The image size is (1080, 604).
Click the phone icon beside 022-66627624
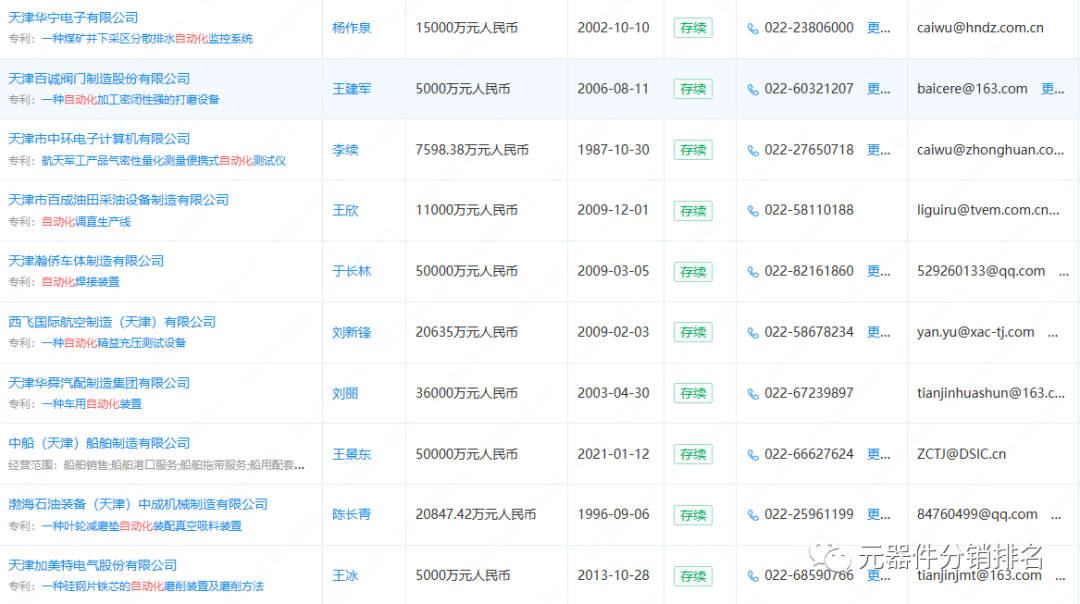[753, 455]
